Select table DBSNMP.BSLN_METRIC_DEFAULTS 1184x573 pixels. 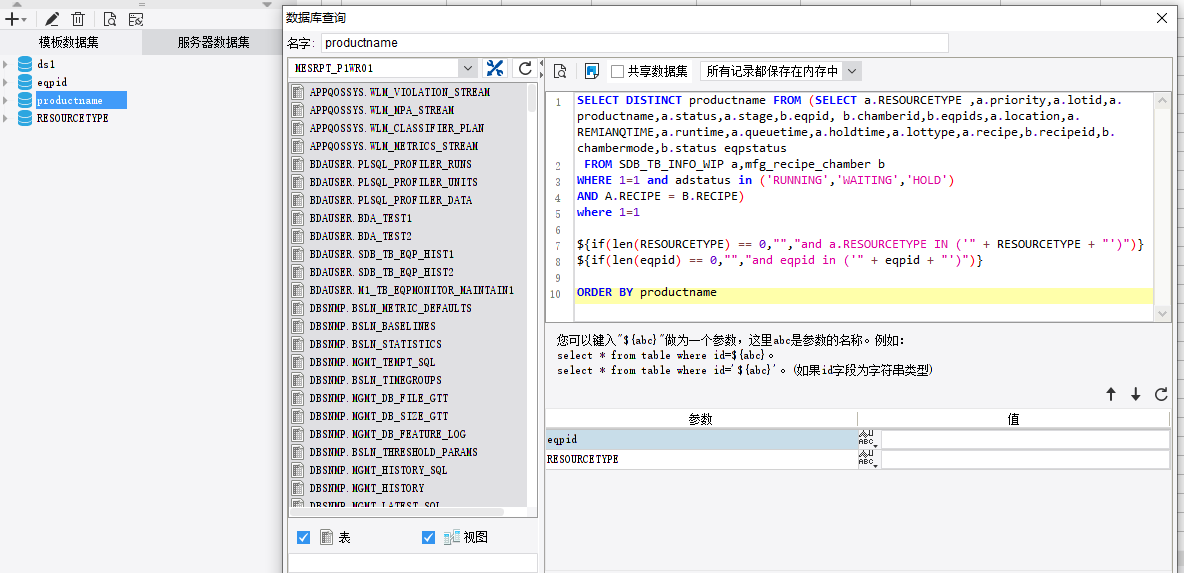390,308
